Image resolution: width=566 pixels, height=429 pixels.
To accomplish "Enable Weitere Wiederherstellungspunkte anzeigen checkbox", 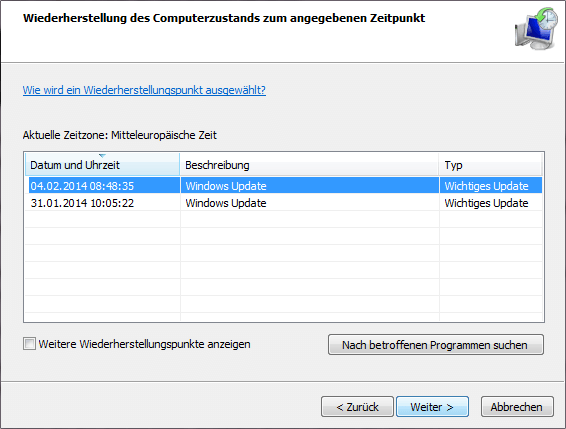I will 29,344.
